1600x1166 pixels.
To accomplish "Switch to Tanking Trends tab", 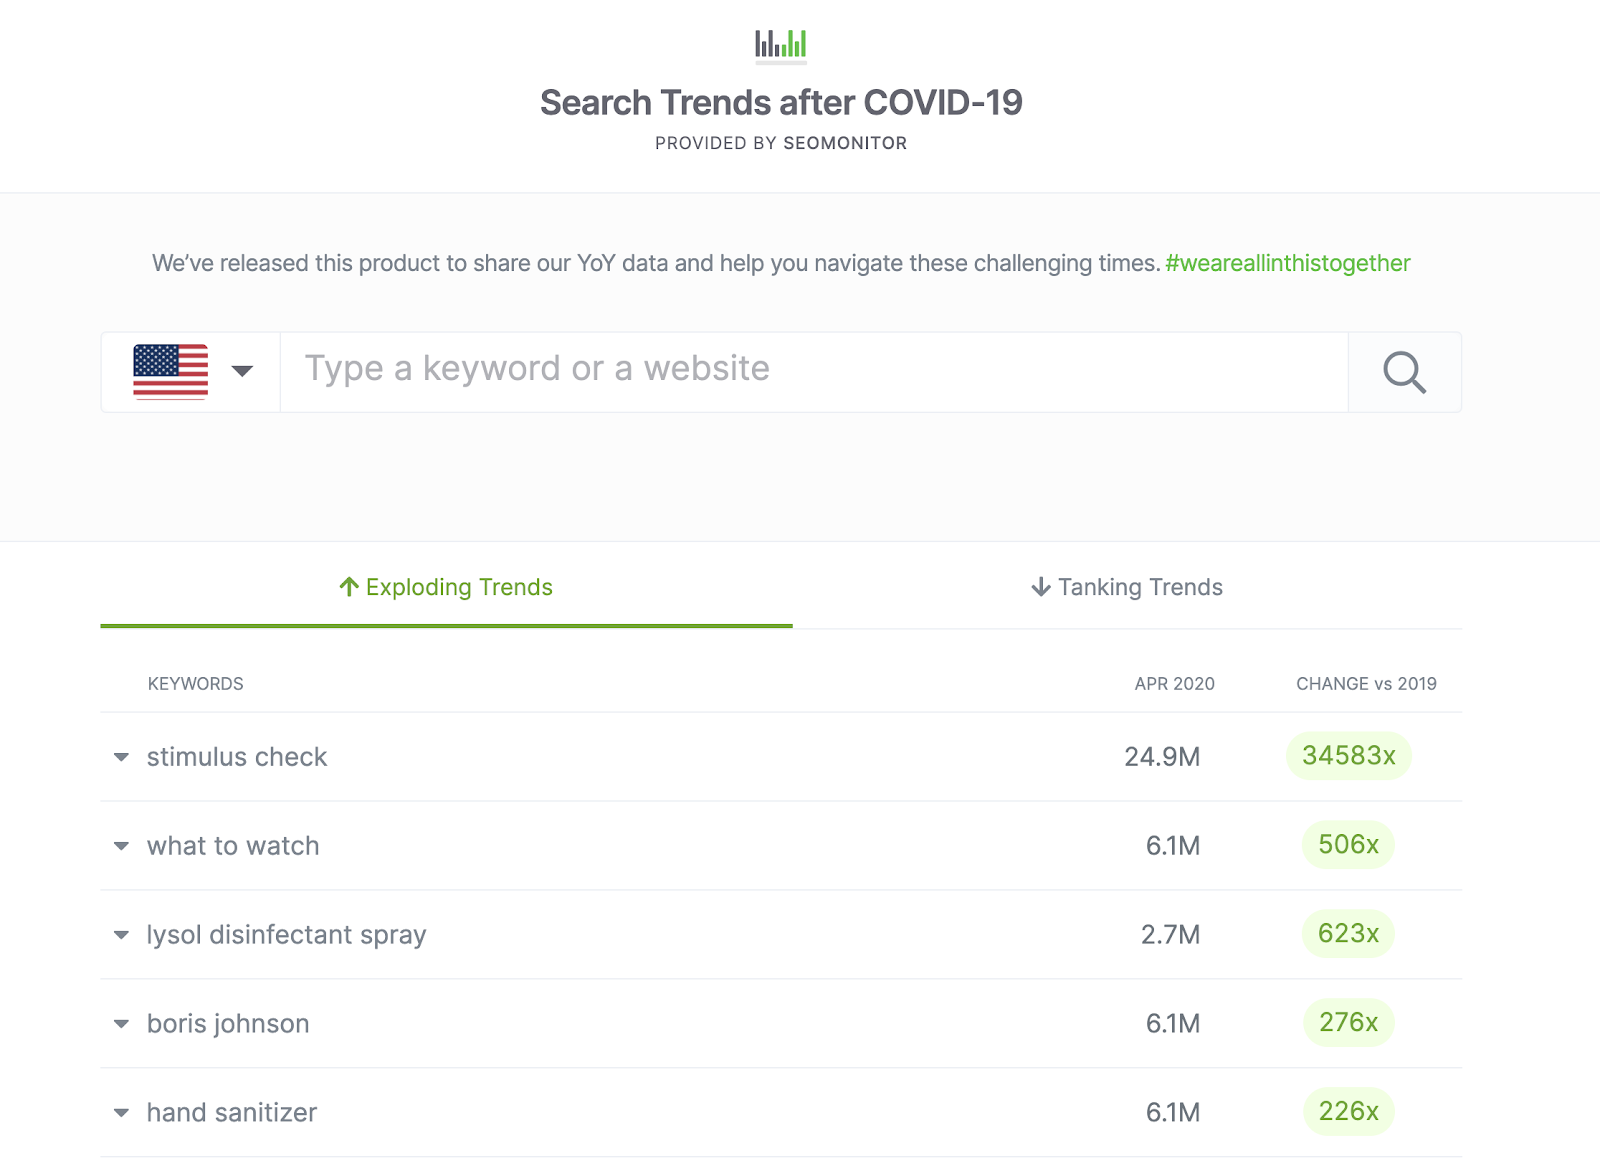I will (1127, 587).
